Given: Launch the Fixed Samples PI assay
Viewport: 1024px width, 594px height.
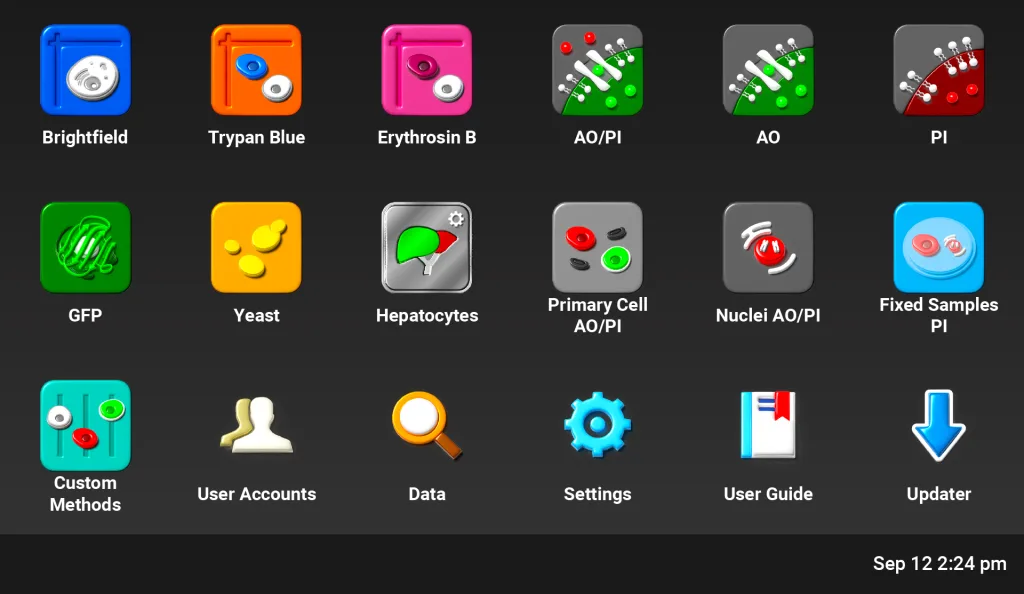Looking at the screenshot, I should pos(938,247).
